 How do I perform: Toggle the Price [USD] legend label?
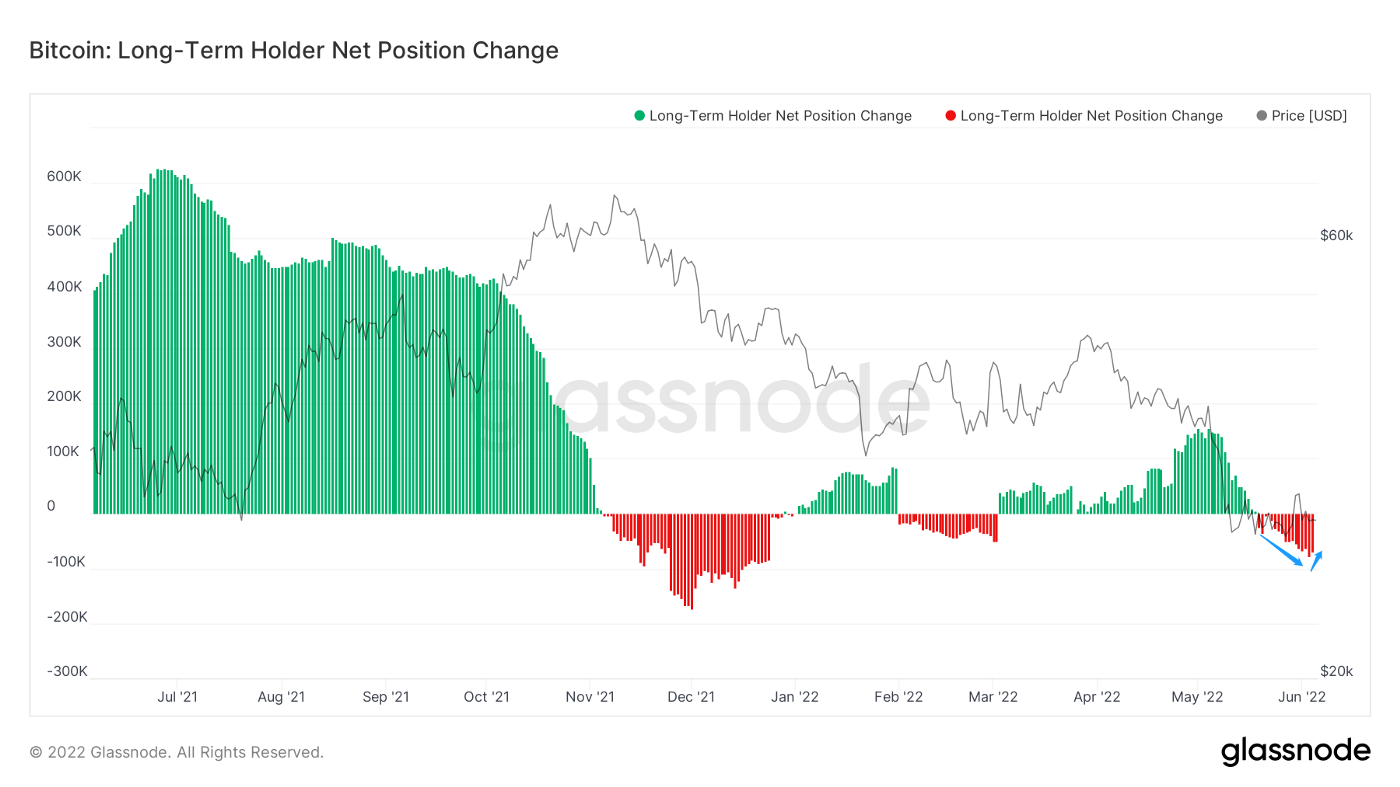[x=1309, y=116]
